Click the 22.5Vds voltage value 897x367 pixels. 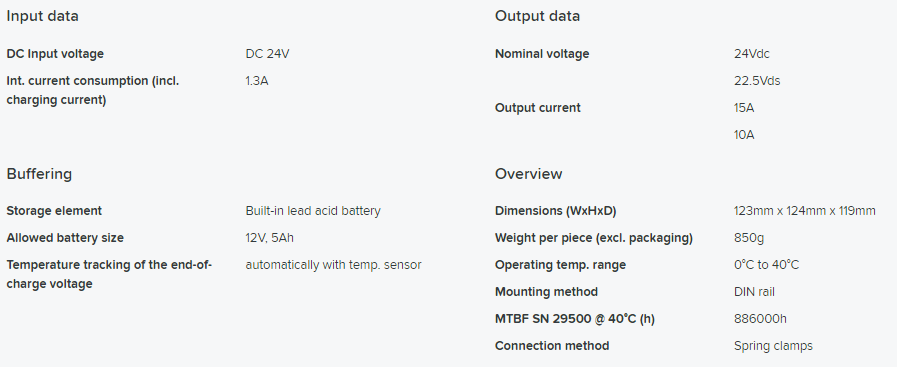point(757,81)
